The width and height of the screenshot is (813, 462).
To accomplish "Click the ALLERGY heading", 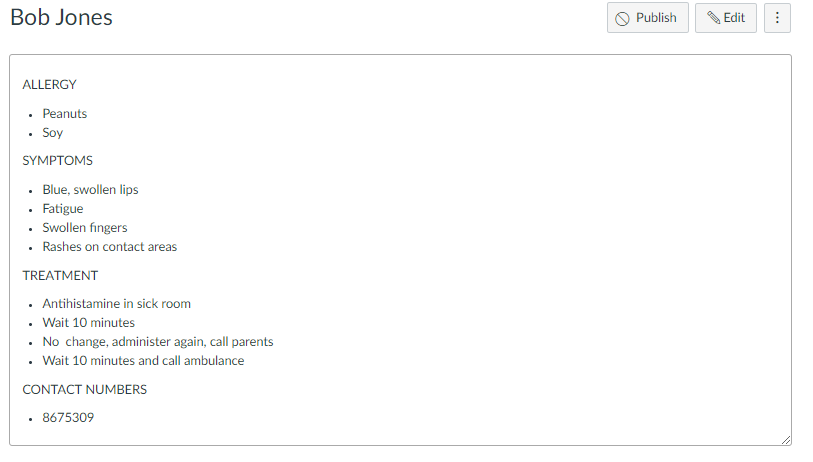I will point(49,85).
